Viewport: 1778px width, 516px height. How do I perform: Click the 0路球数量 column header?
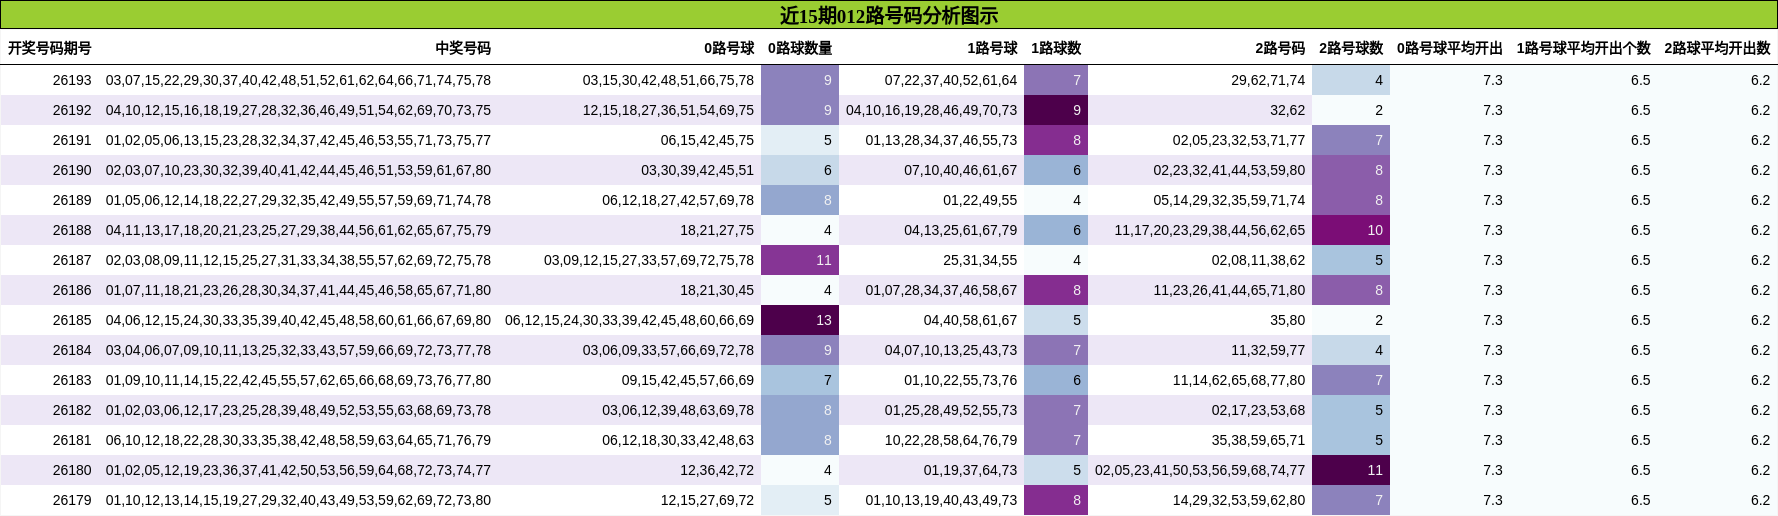point(800,48)
